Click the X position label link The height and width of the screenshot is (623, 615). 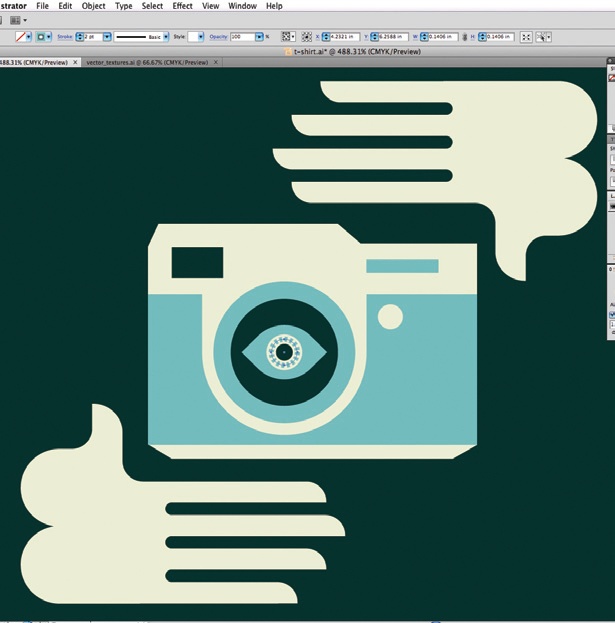click(x=317, y=37)
